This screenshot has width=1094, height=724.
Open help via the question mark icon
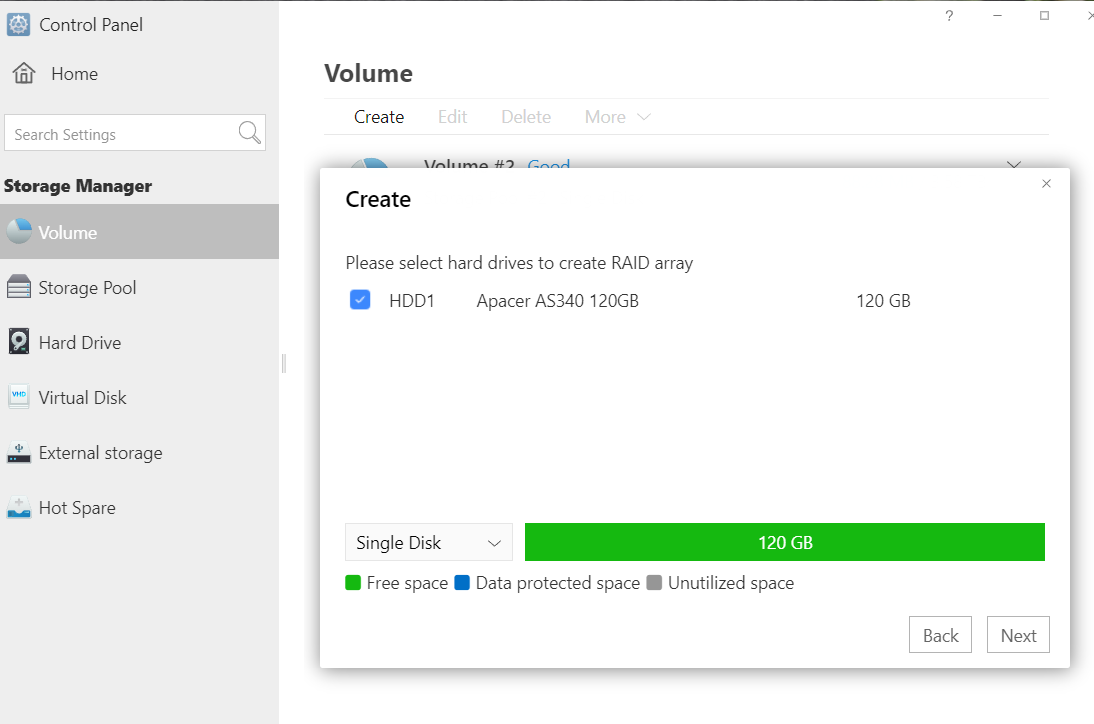tap(949, 15)
